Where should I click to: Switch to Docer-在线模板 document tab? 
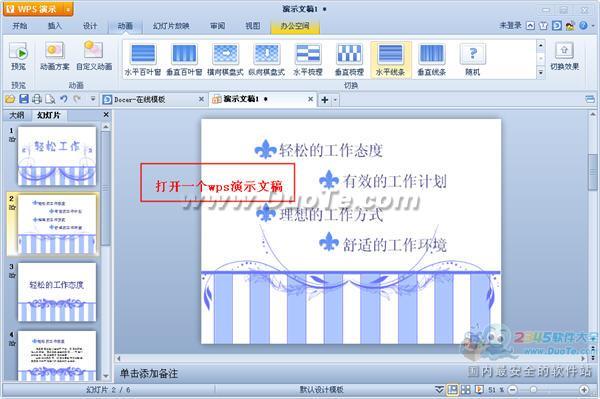(139, 99)
